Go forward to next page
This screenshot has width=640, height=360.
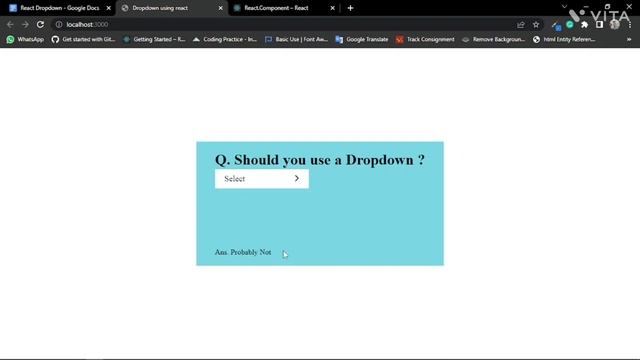pos(25,24)
